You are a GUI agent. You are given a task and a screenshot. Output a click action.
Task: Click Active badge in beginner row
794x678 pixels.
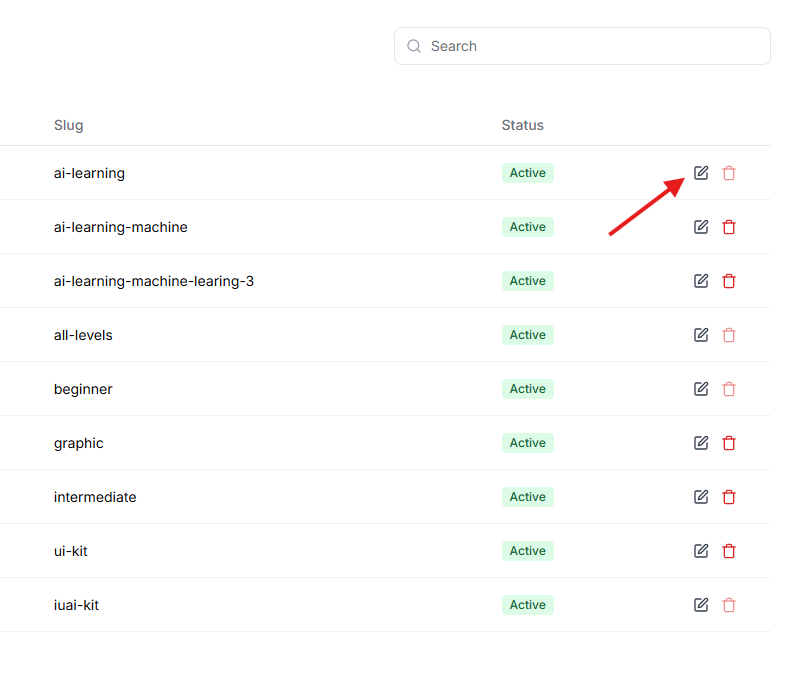[528, 389]
